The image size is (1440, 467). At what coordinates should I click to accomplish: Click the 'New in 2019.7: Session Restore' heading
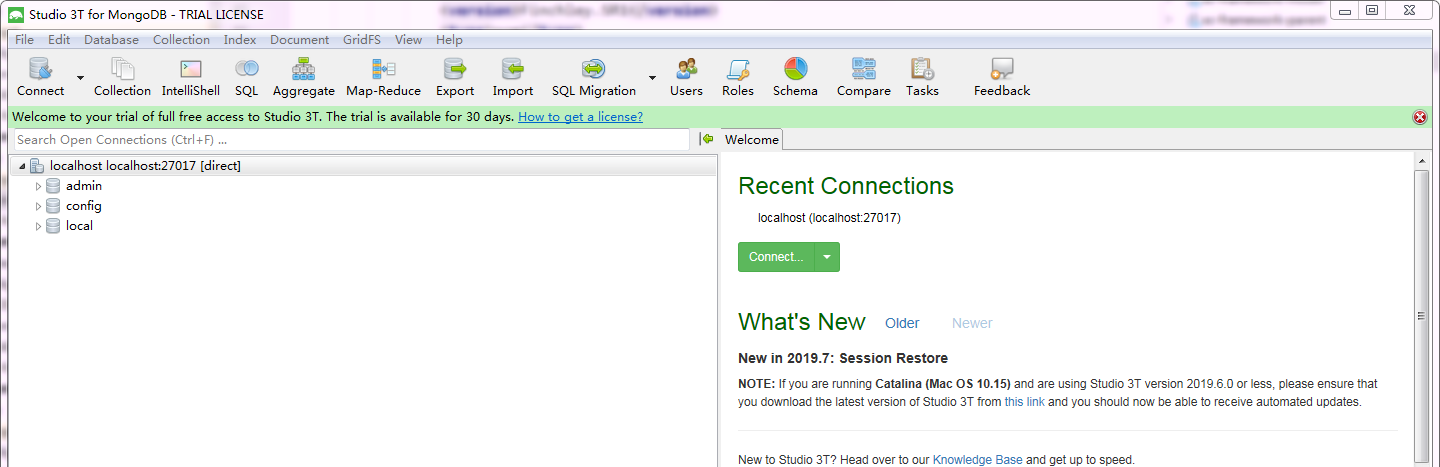coord(843,358)
